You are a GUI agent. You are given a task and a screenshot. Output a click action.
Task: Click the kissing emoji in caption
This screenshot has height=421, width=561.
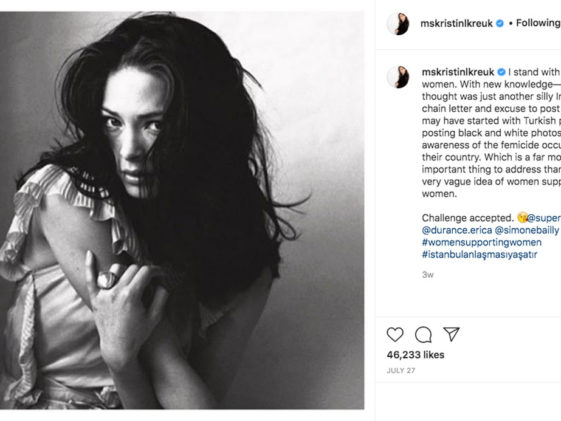pos(522,217)
